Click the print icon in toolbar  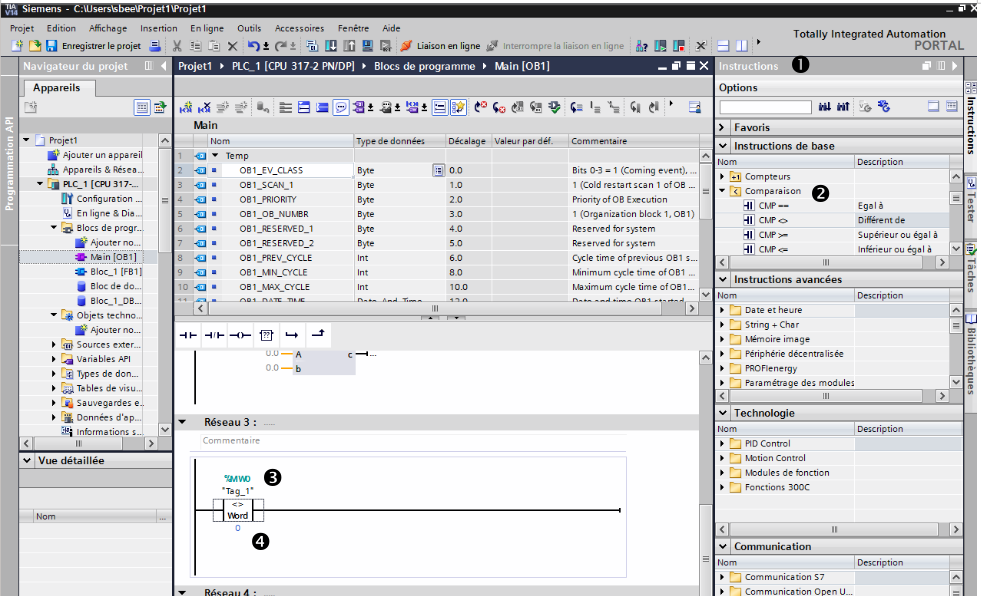click(x=155, y=46)
